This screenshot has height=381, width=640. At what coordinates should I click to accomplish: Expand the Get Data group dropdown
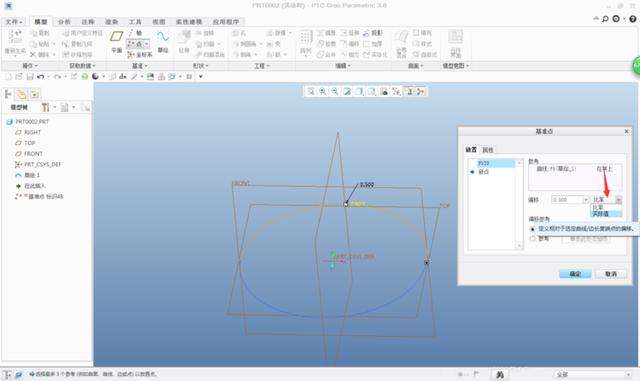click(82, 66)
